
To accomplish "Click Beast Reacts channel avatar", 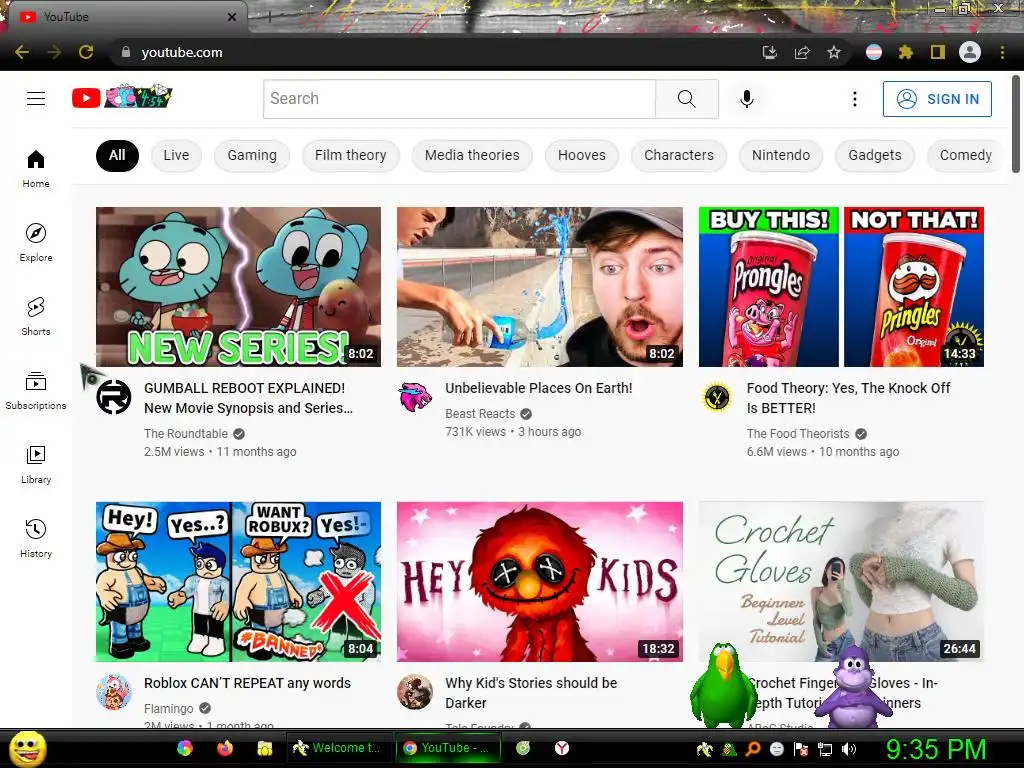I will 415,397.
